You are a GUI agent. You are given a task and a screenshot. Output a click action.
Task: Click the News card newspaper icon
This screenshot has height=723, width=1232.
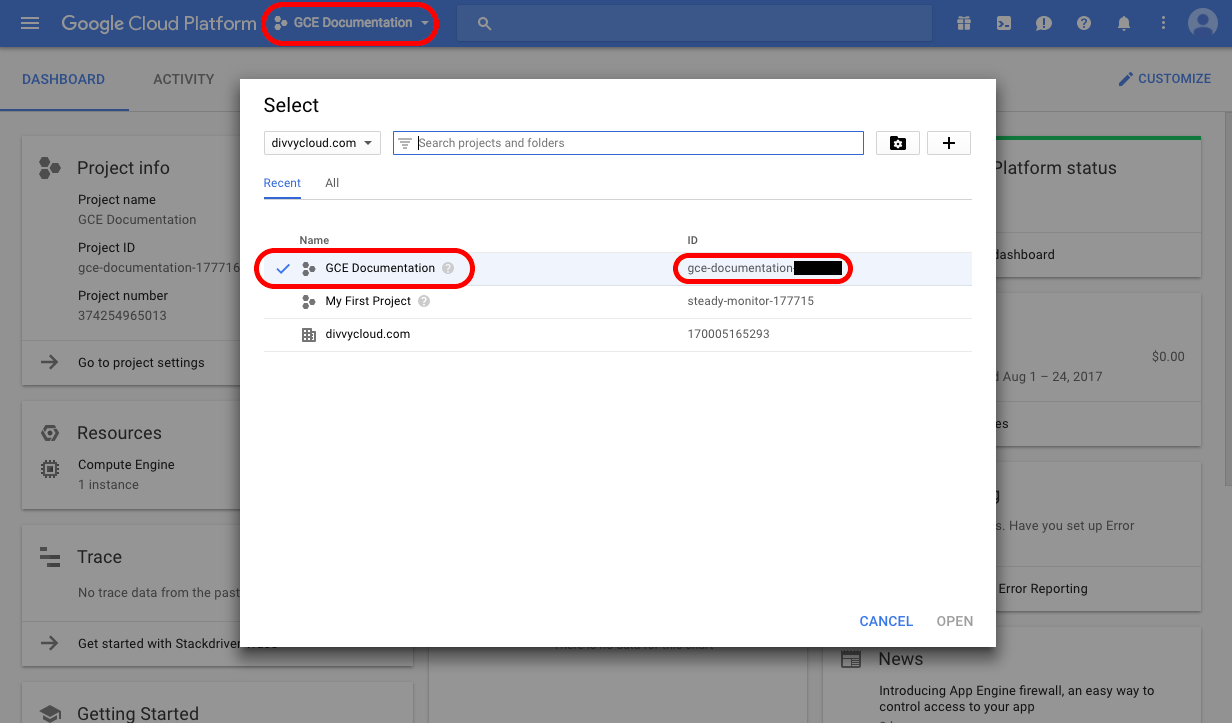tap(851, 659)
